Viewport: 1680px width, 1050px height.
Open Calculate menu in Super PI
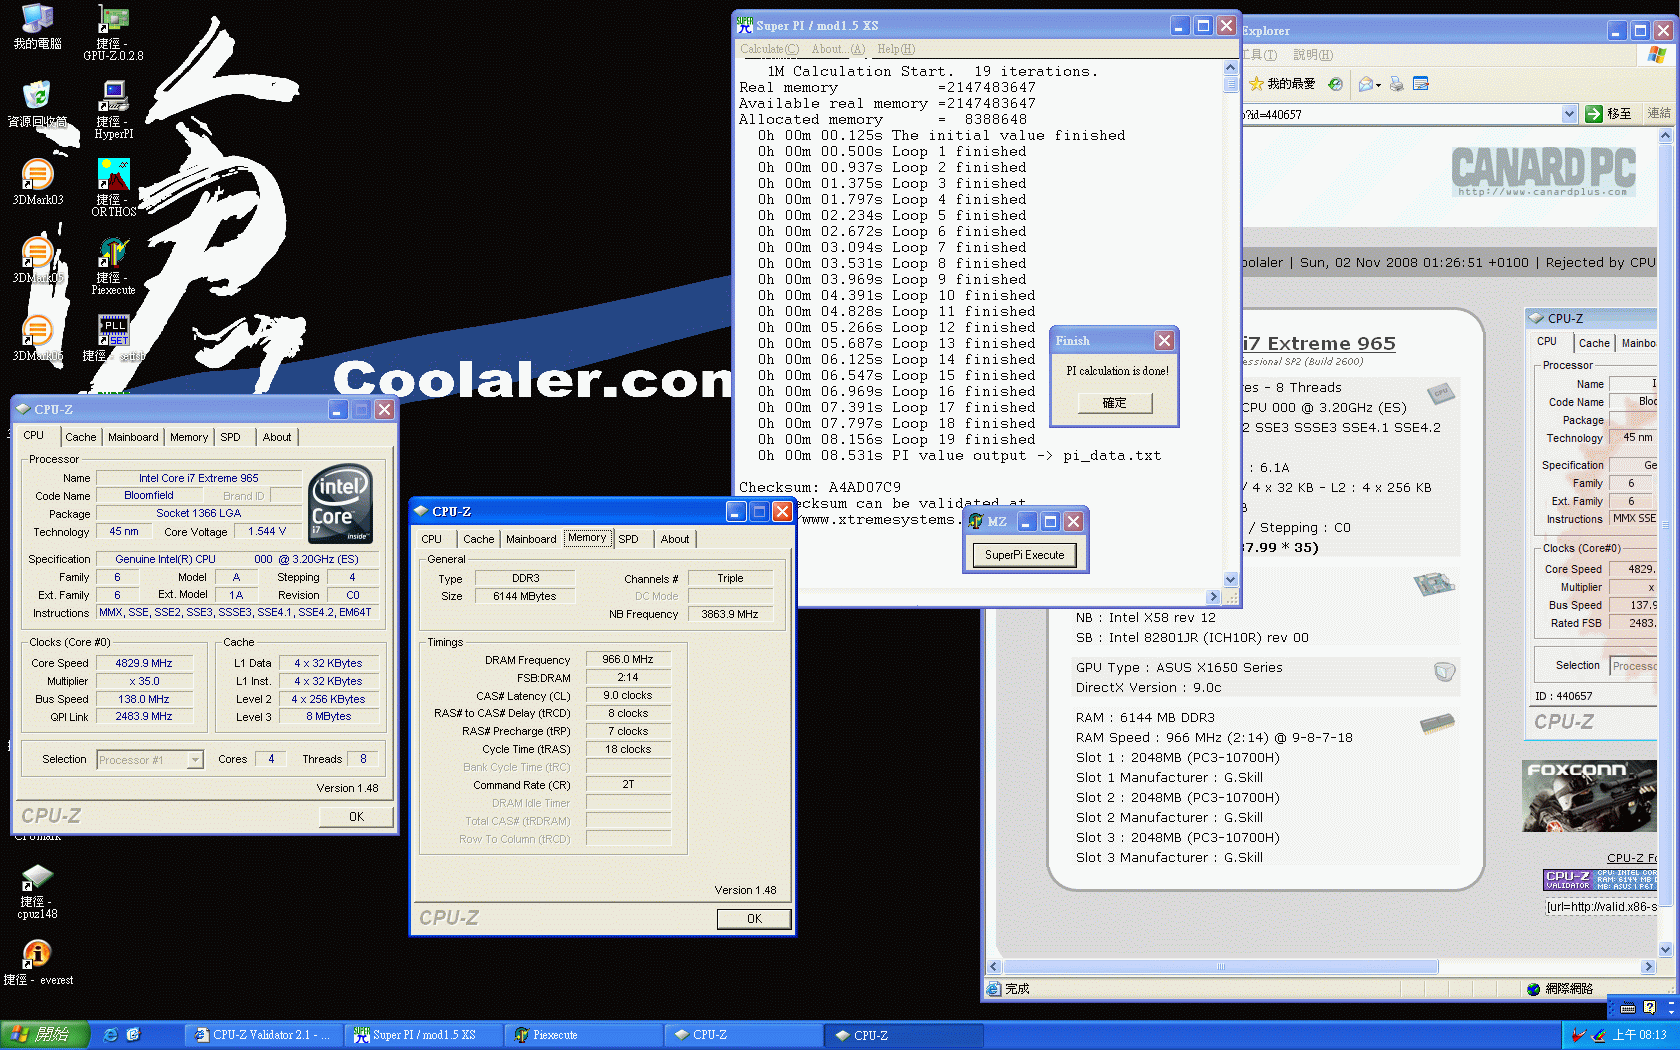770,49
